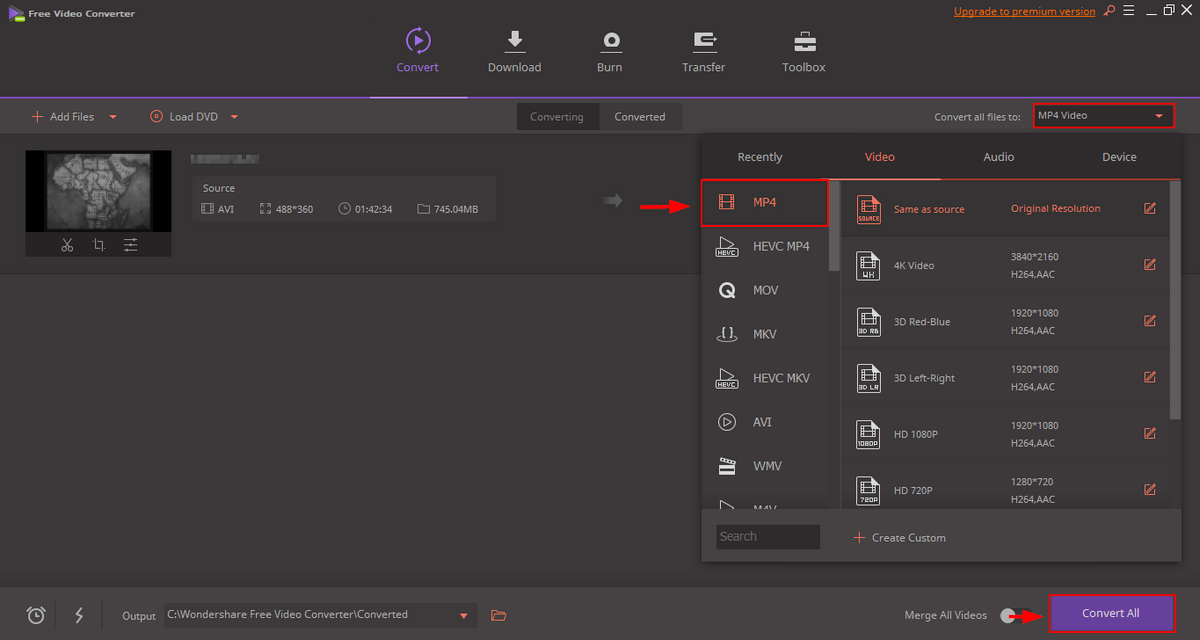Viewport: 1200px width, 640px height.
Task: Click the format list vertical scrollbar
Action: pos(834,230)
